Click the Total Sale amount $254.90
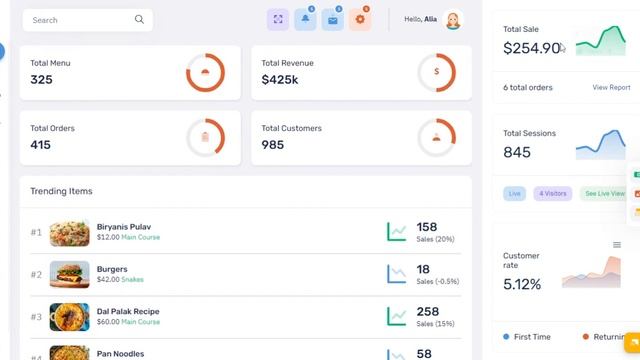640x360 pixels. click(531, 48)
